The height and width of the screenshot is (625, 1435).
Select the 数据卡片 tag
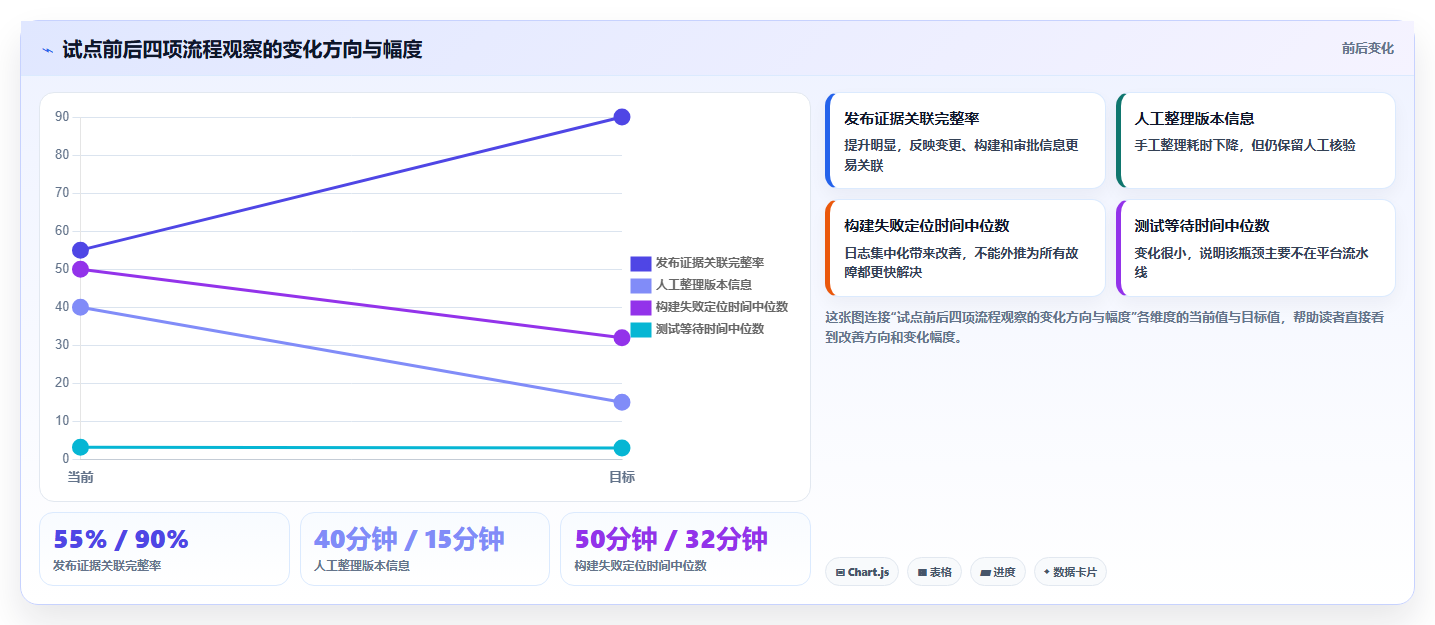(1070, 572)
